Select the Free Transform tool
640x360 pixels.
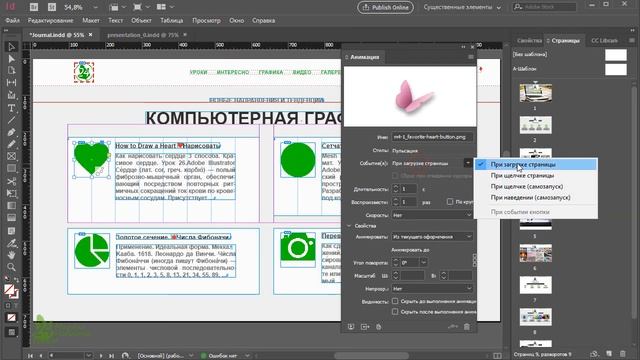pyautogui.click(x=11, y=193)
